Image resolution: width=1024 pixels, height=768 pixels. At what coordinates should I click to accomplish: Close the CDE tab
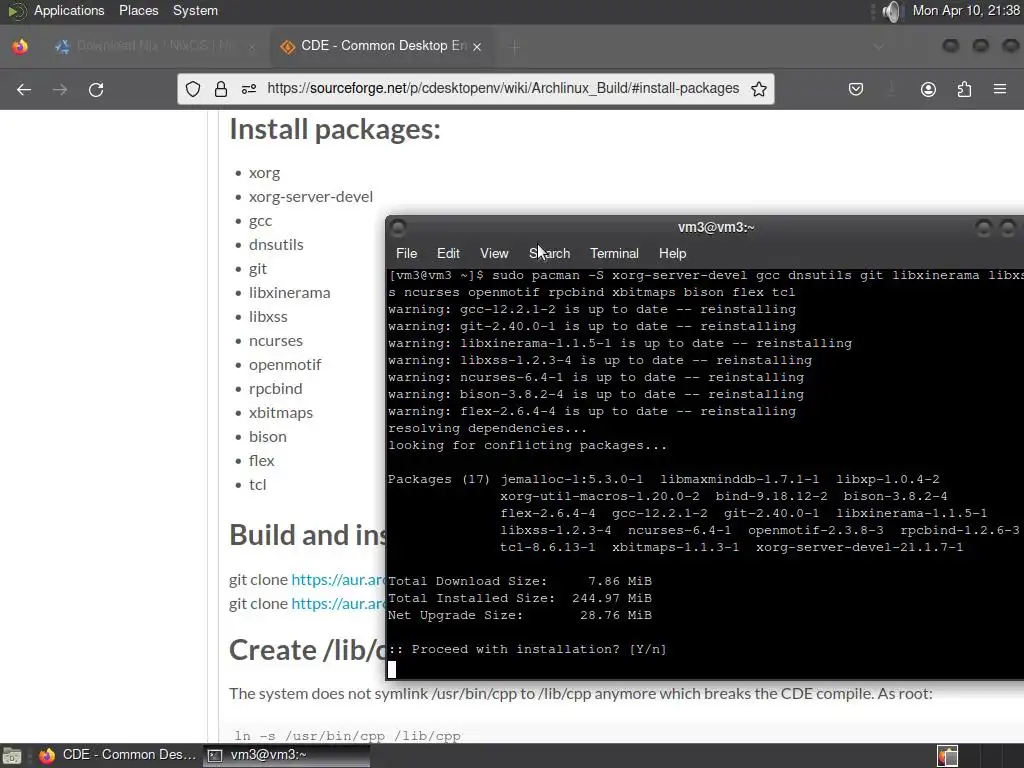click(477, 46)
